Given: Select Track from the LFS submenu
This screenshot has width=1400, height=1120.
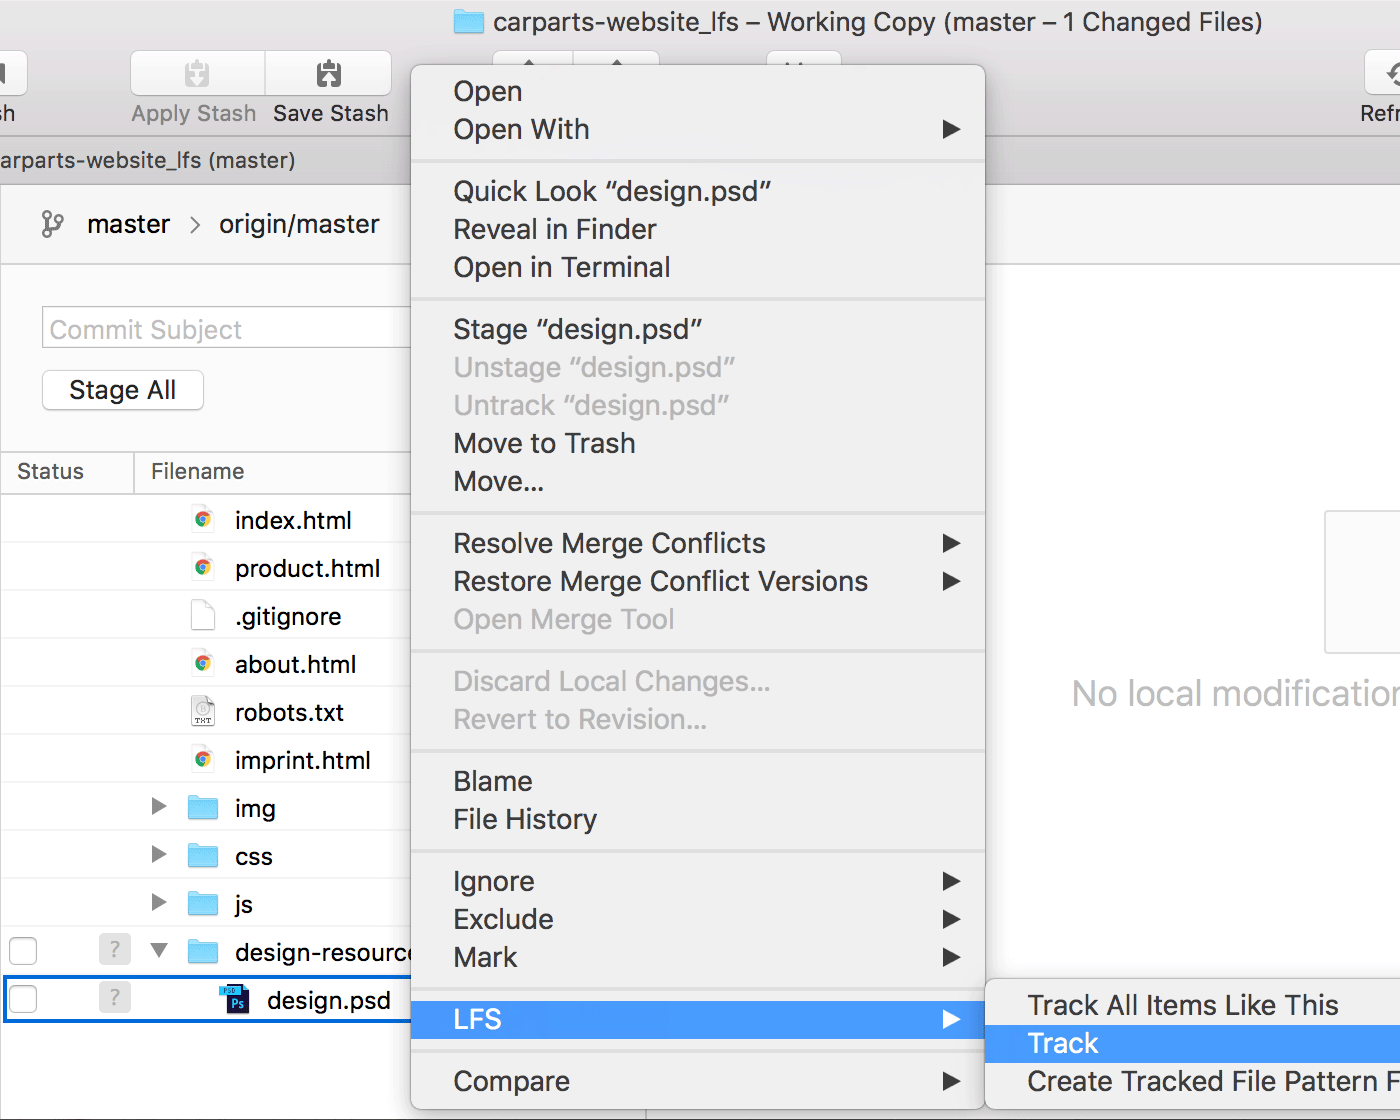Looking at the screenshot, I should click(x=1062, y=1043).
